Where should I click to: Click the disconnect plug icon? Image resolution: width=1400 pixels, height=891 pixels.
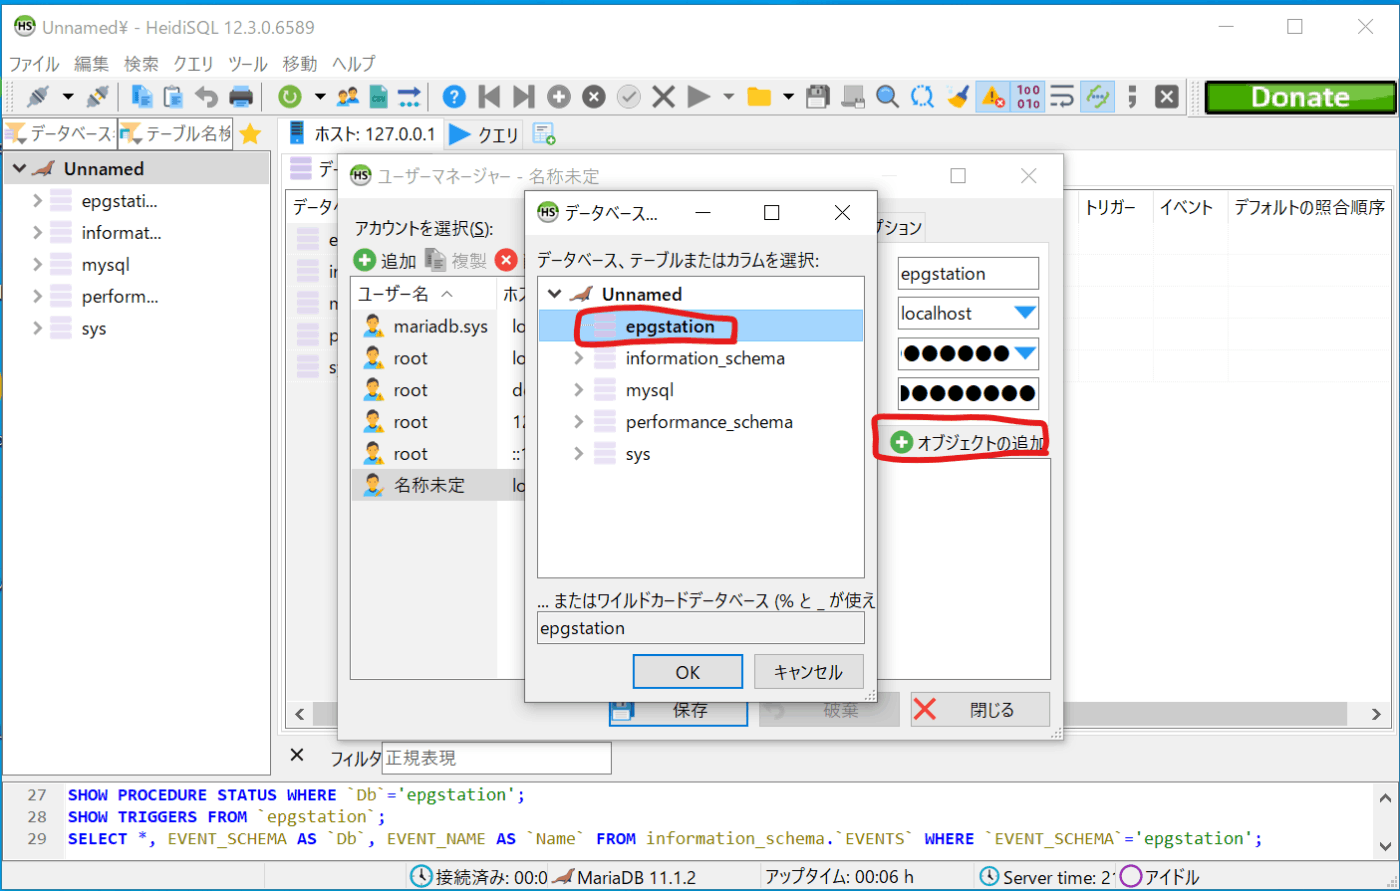tap(97, 97)
